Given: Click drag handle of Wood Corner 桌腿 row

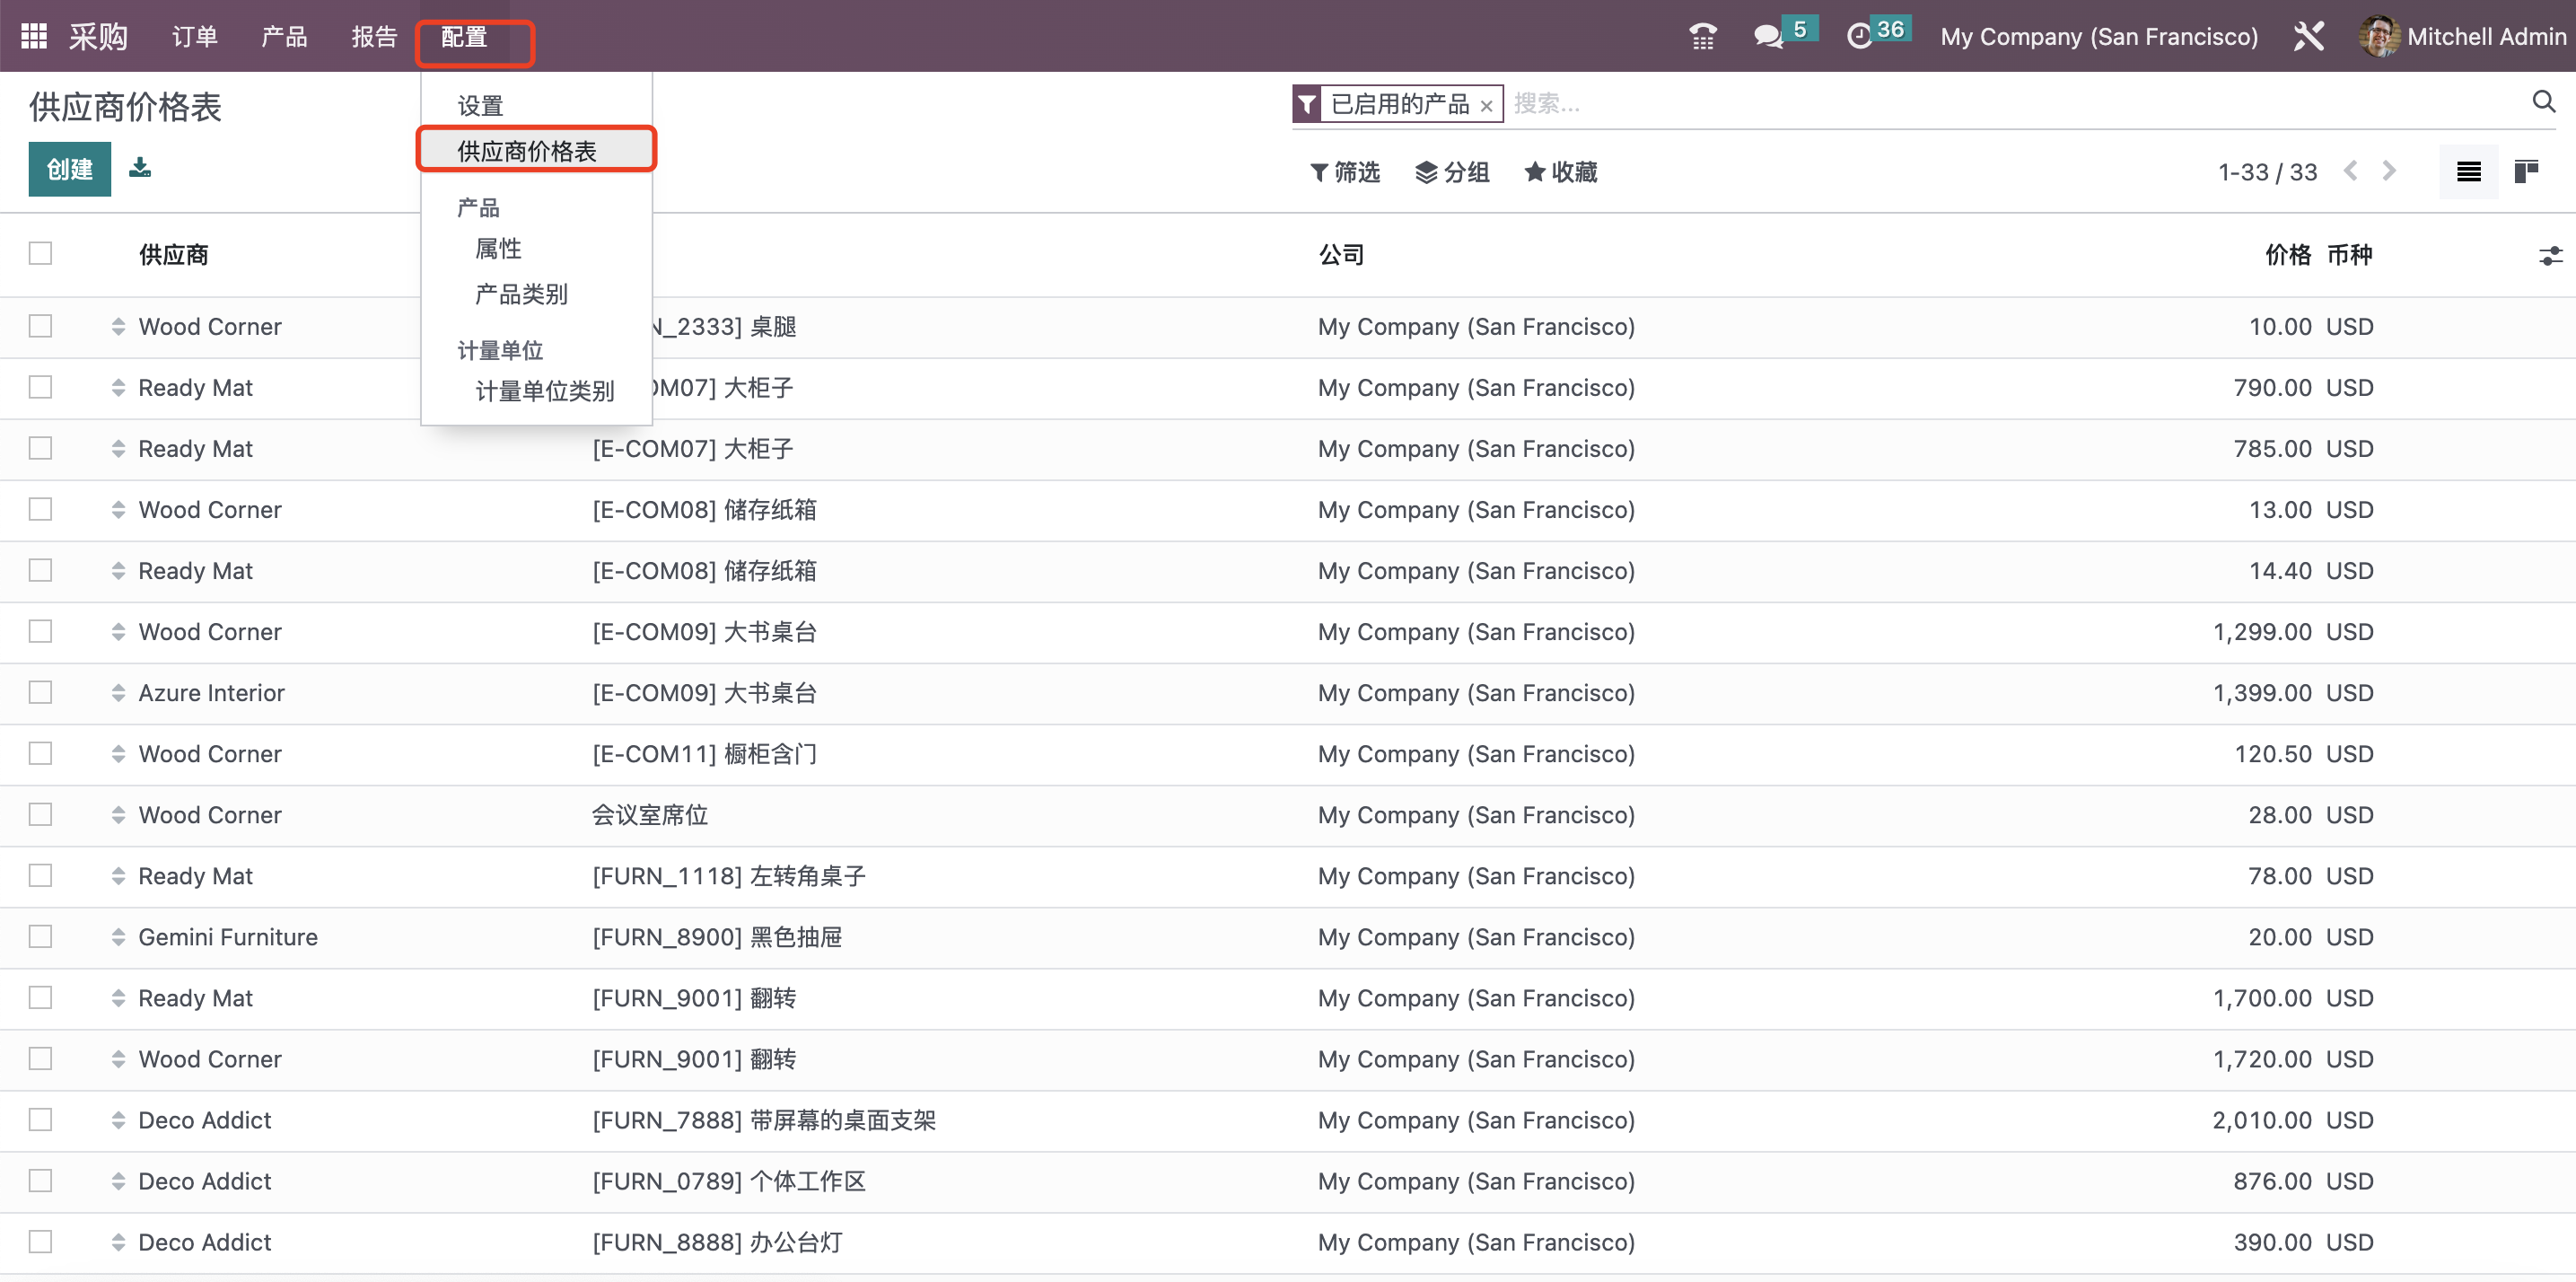Looking at the screenshot, I should click(x=118, y=327).
